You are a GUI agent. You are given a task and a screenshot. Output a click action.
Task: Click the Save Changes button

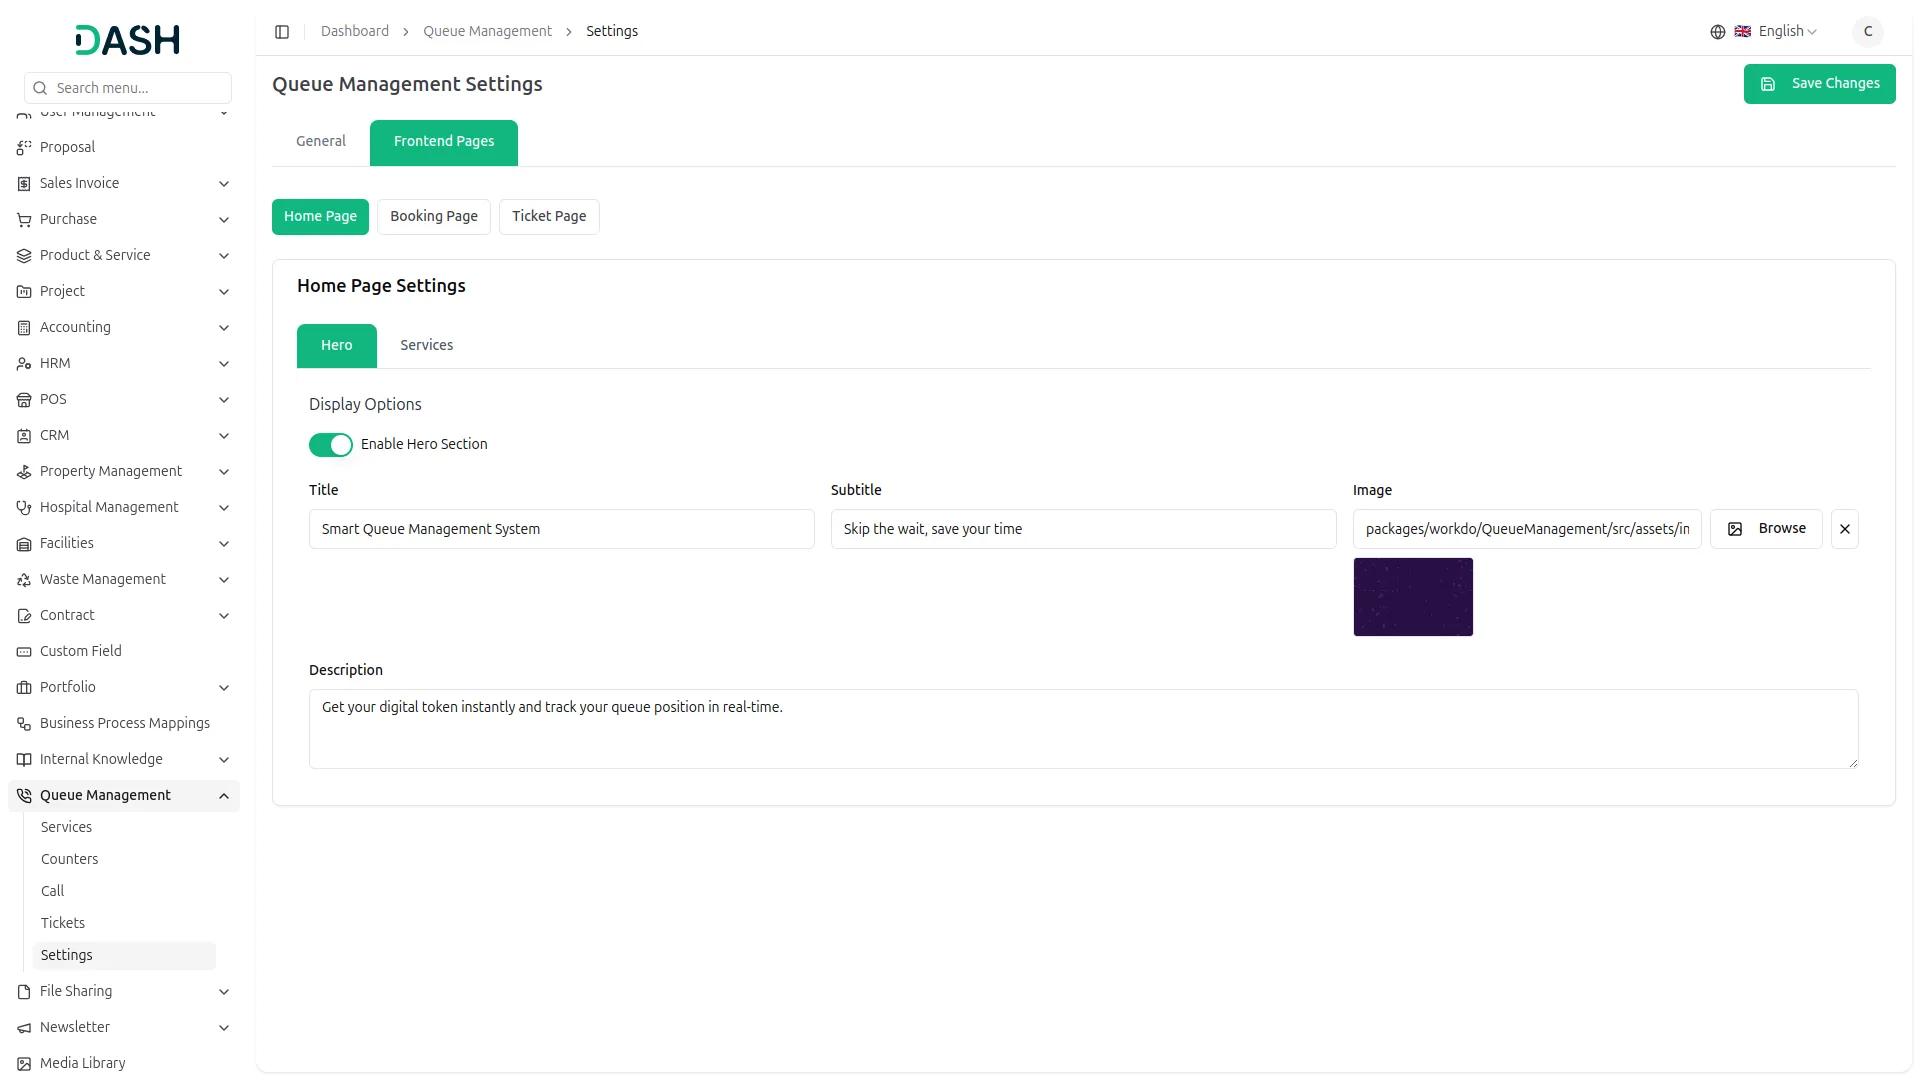1819,84
